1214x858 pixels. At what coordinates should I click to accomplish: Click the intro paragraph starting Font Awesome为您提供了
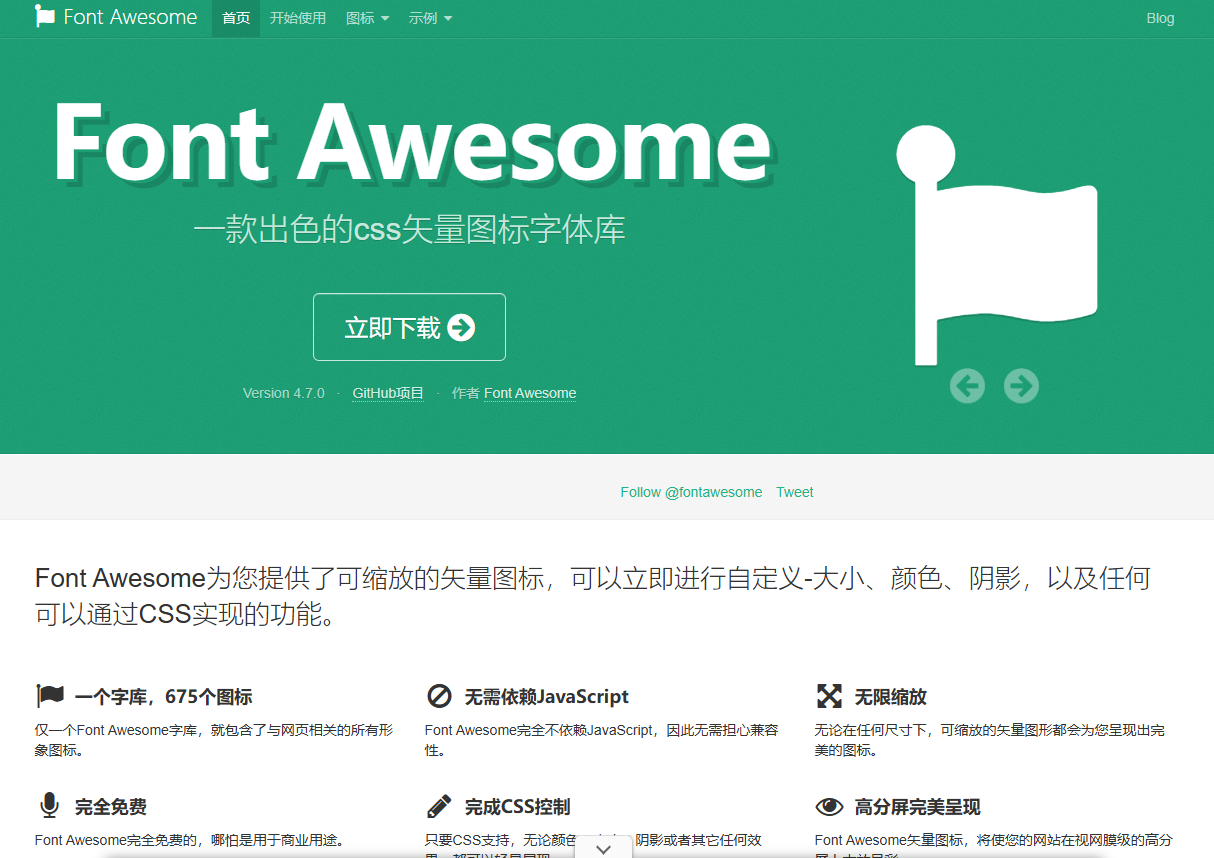593,596
